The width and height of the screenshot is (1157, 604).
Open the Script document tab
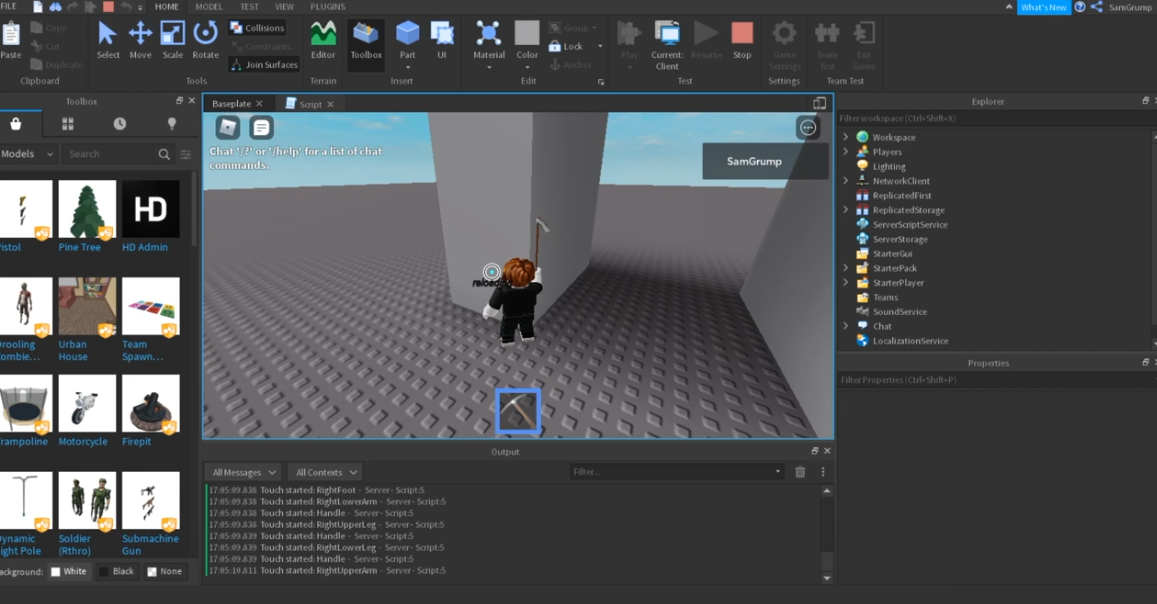pos(310,104)
